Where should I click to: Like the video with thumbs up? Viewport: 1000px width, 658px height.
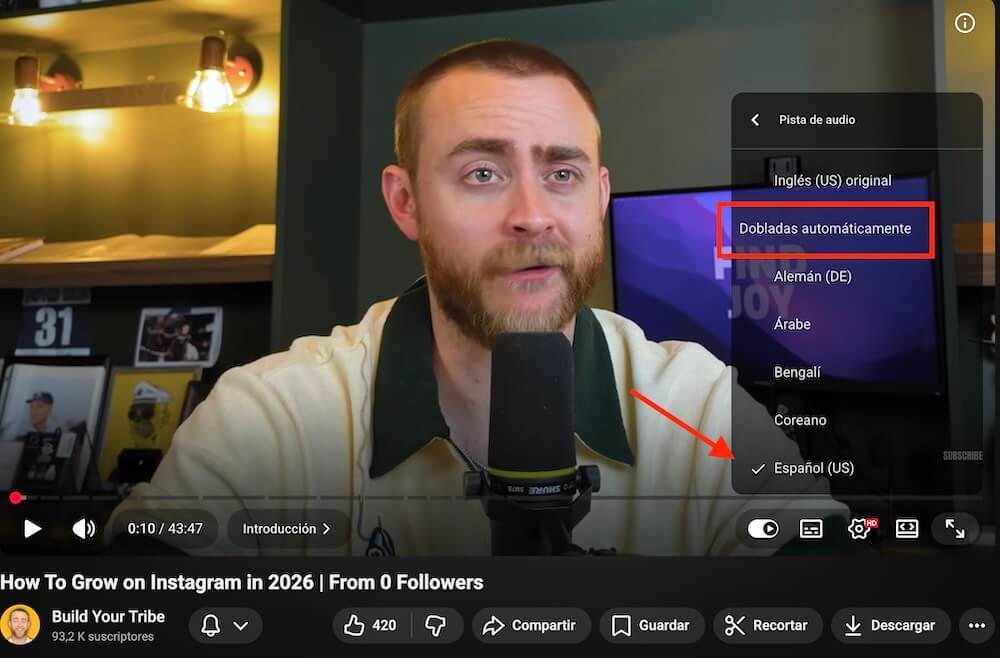371,626
